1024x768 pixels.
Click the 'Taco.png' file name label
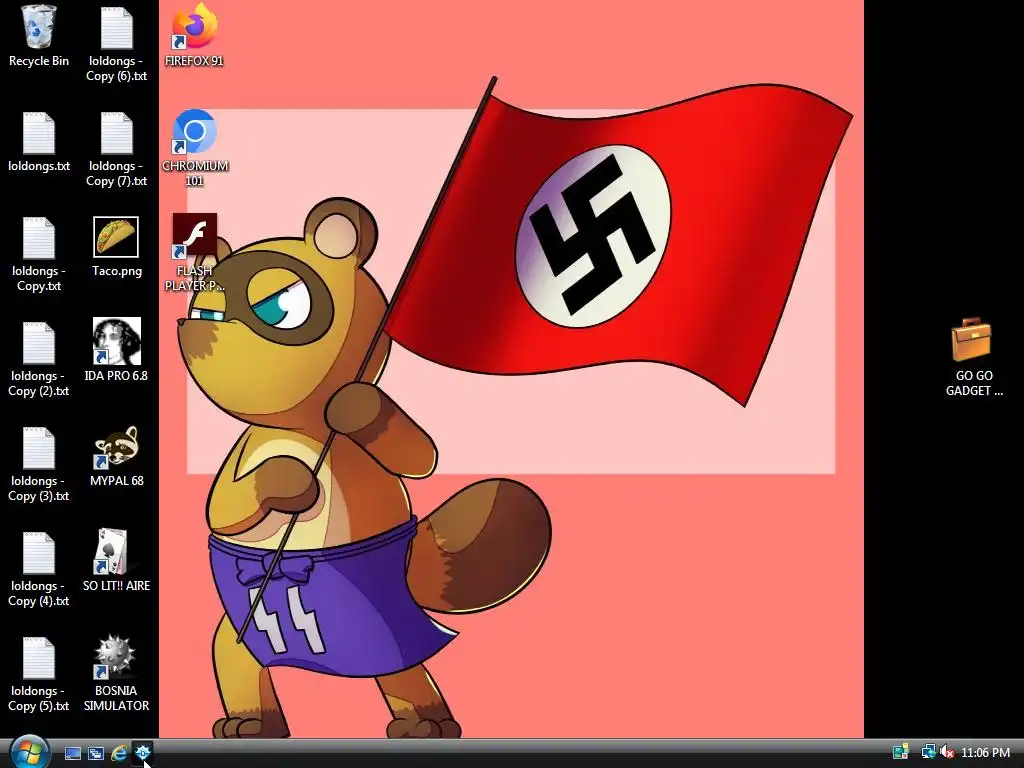tap(116, 270)
